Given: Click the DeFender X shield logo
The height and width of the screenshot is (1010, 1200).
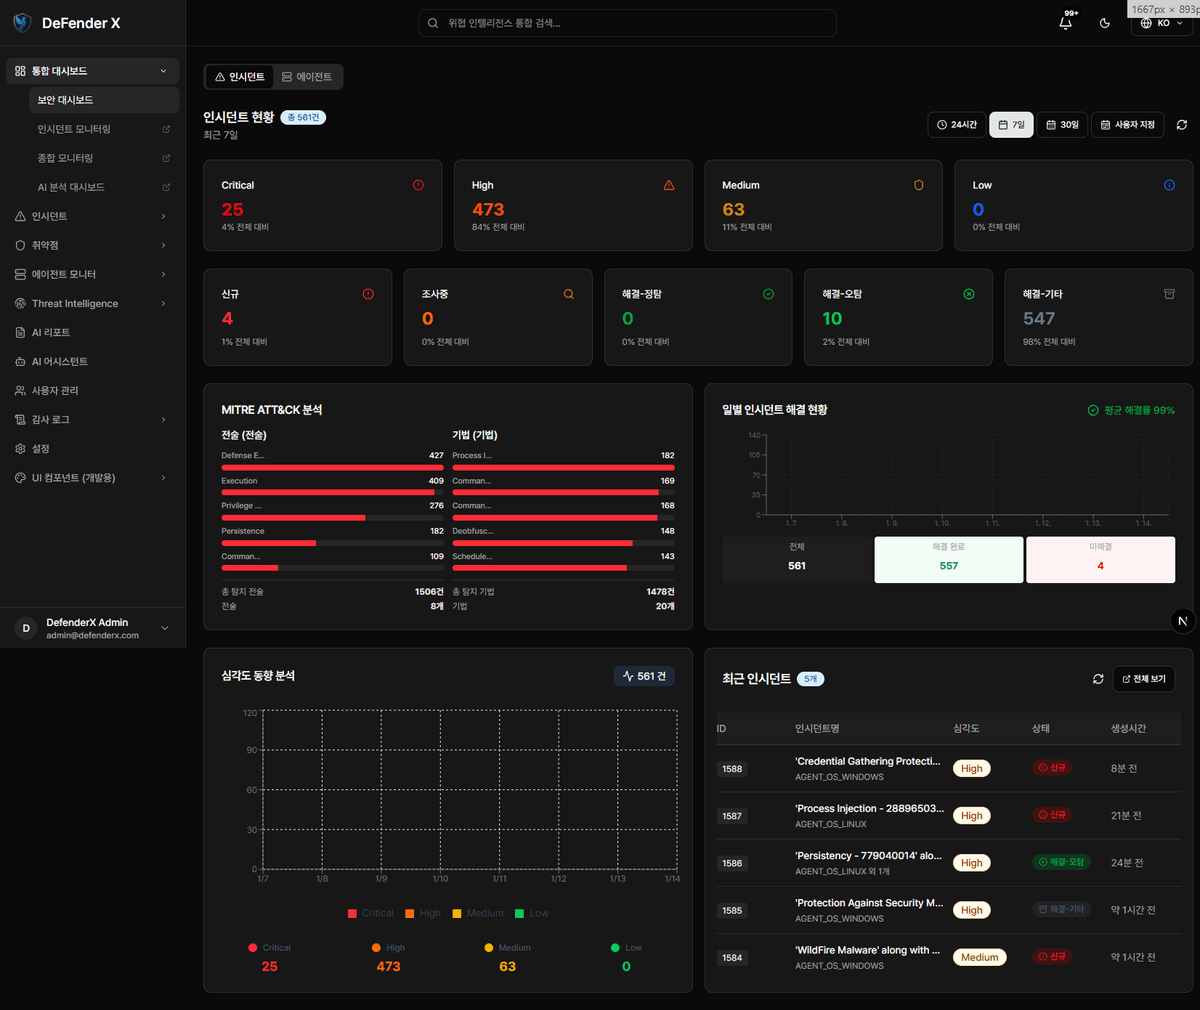Looking at the screenshot, I should [x=22, y=23].
